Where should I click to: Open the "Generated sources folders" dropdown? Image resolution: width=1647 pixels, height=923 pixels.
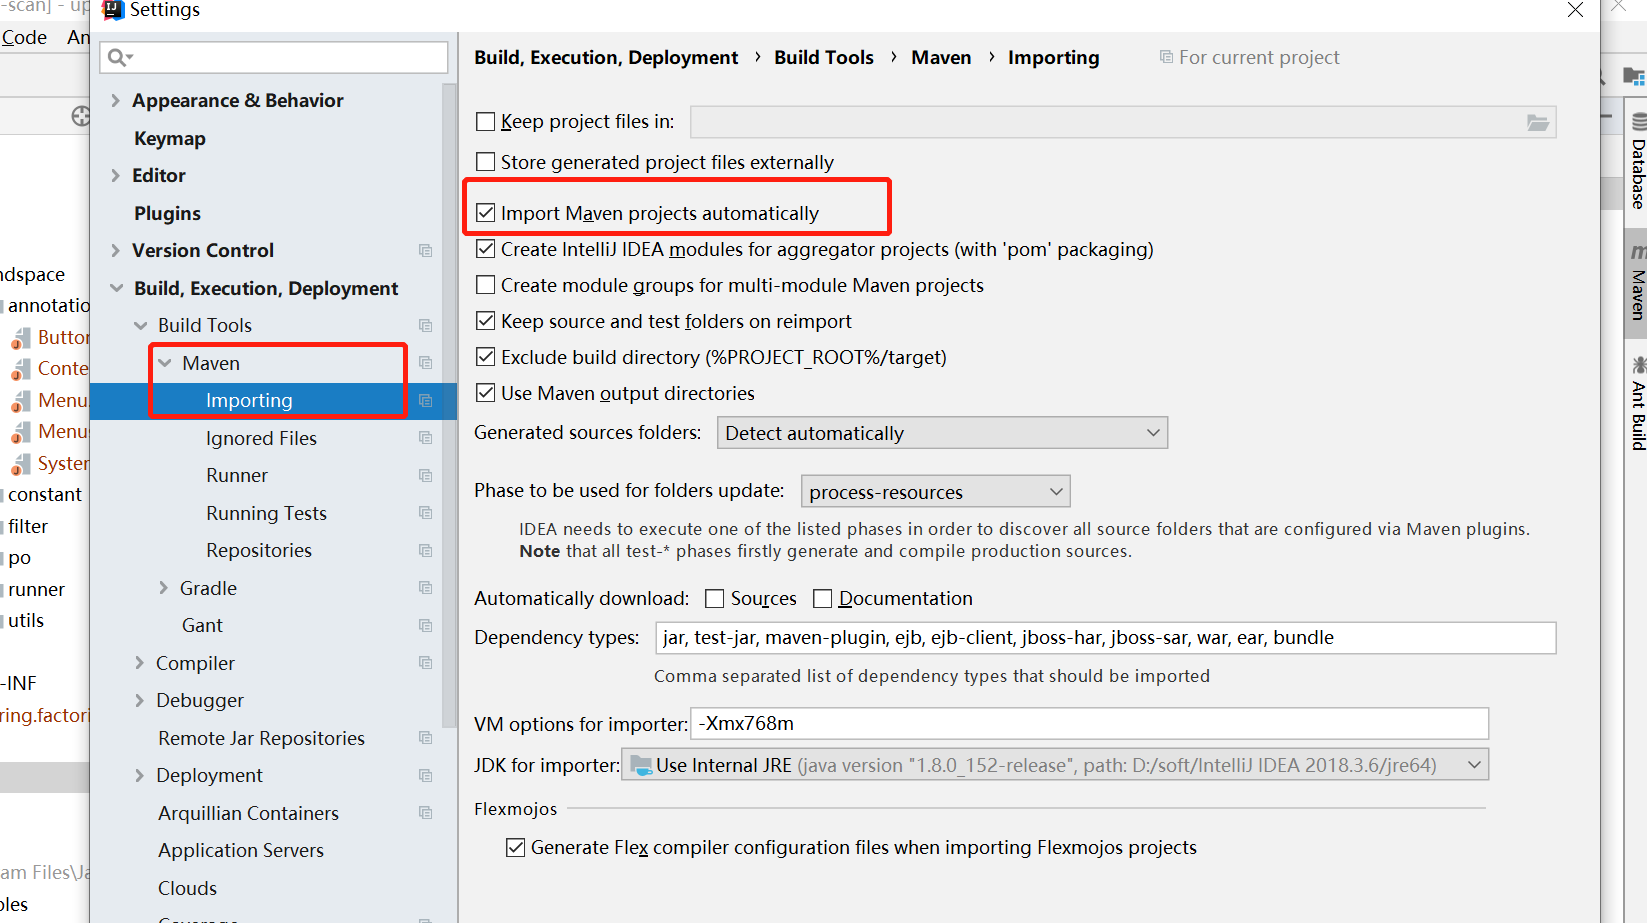(x=942, y=433)
